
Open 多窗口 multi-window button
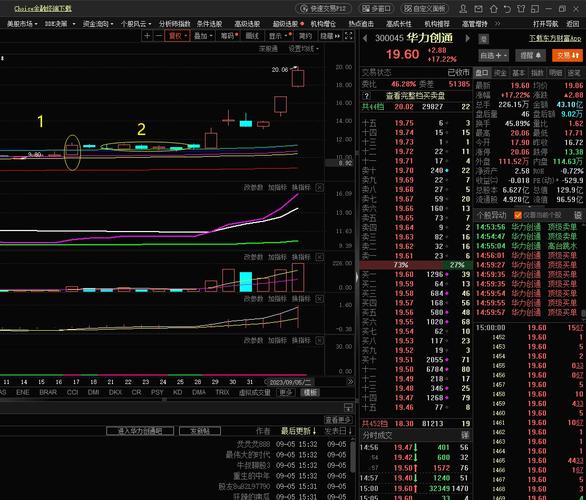[x=376, y=9]
